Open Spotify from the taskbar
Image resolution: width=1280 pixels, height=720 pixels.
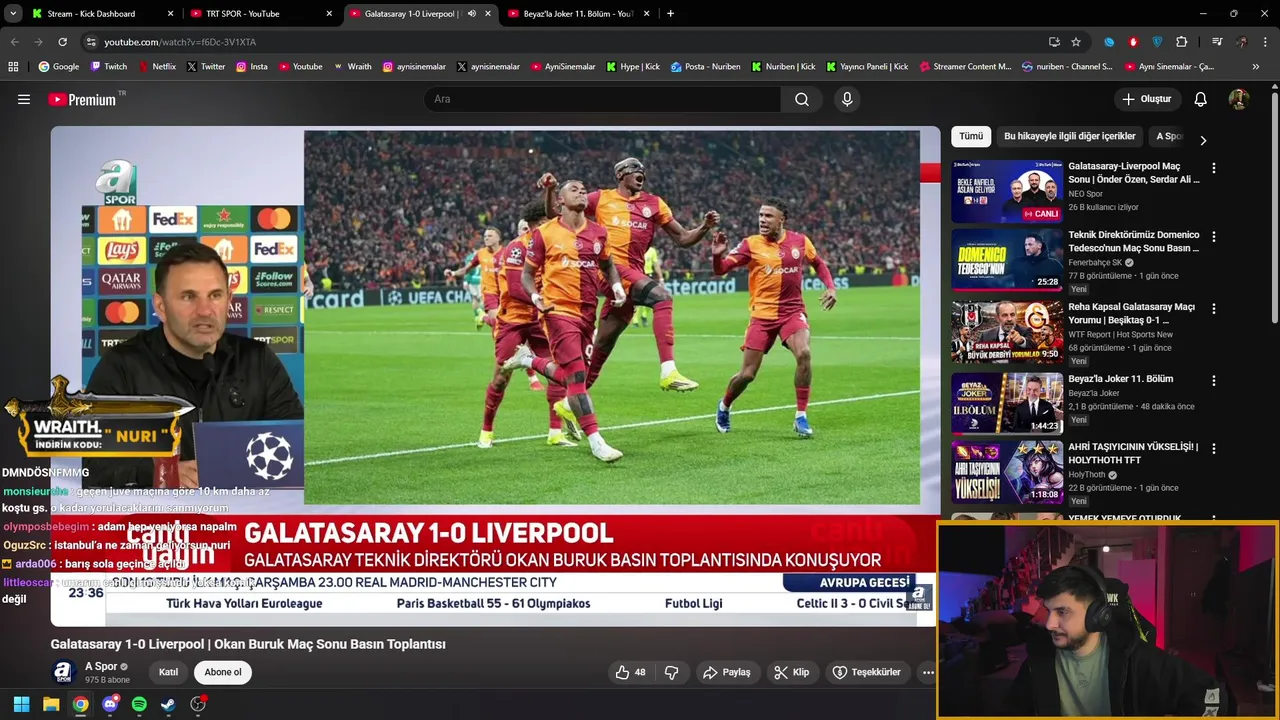pos(139,704)
